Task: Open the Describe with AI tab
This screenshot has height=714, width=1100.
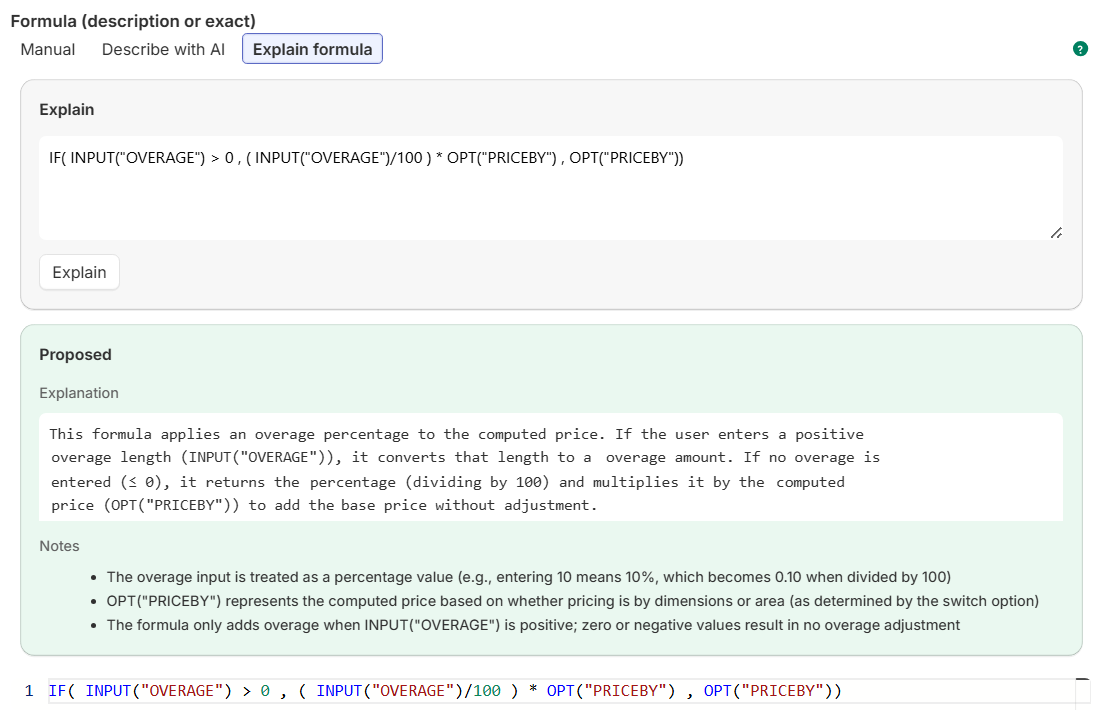Action: 163,49
